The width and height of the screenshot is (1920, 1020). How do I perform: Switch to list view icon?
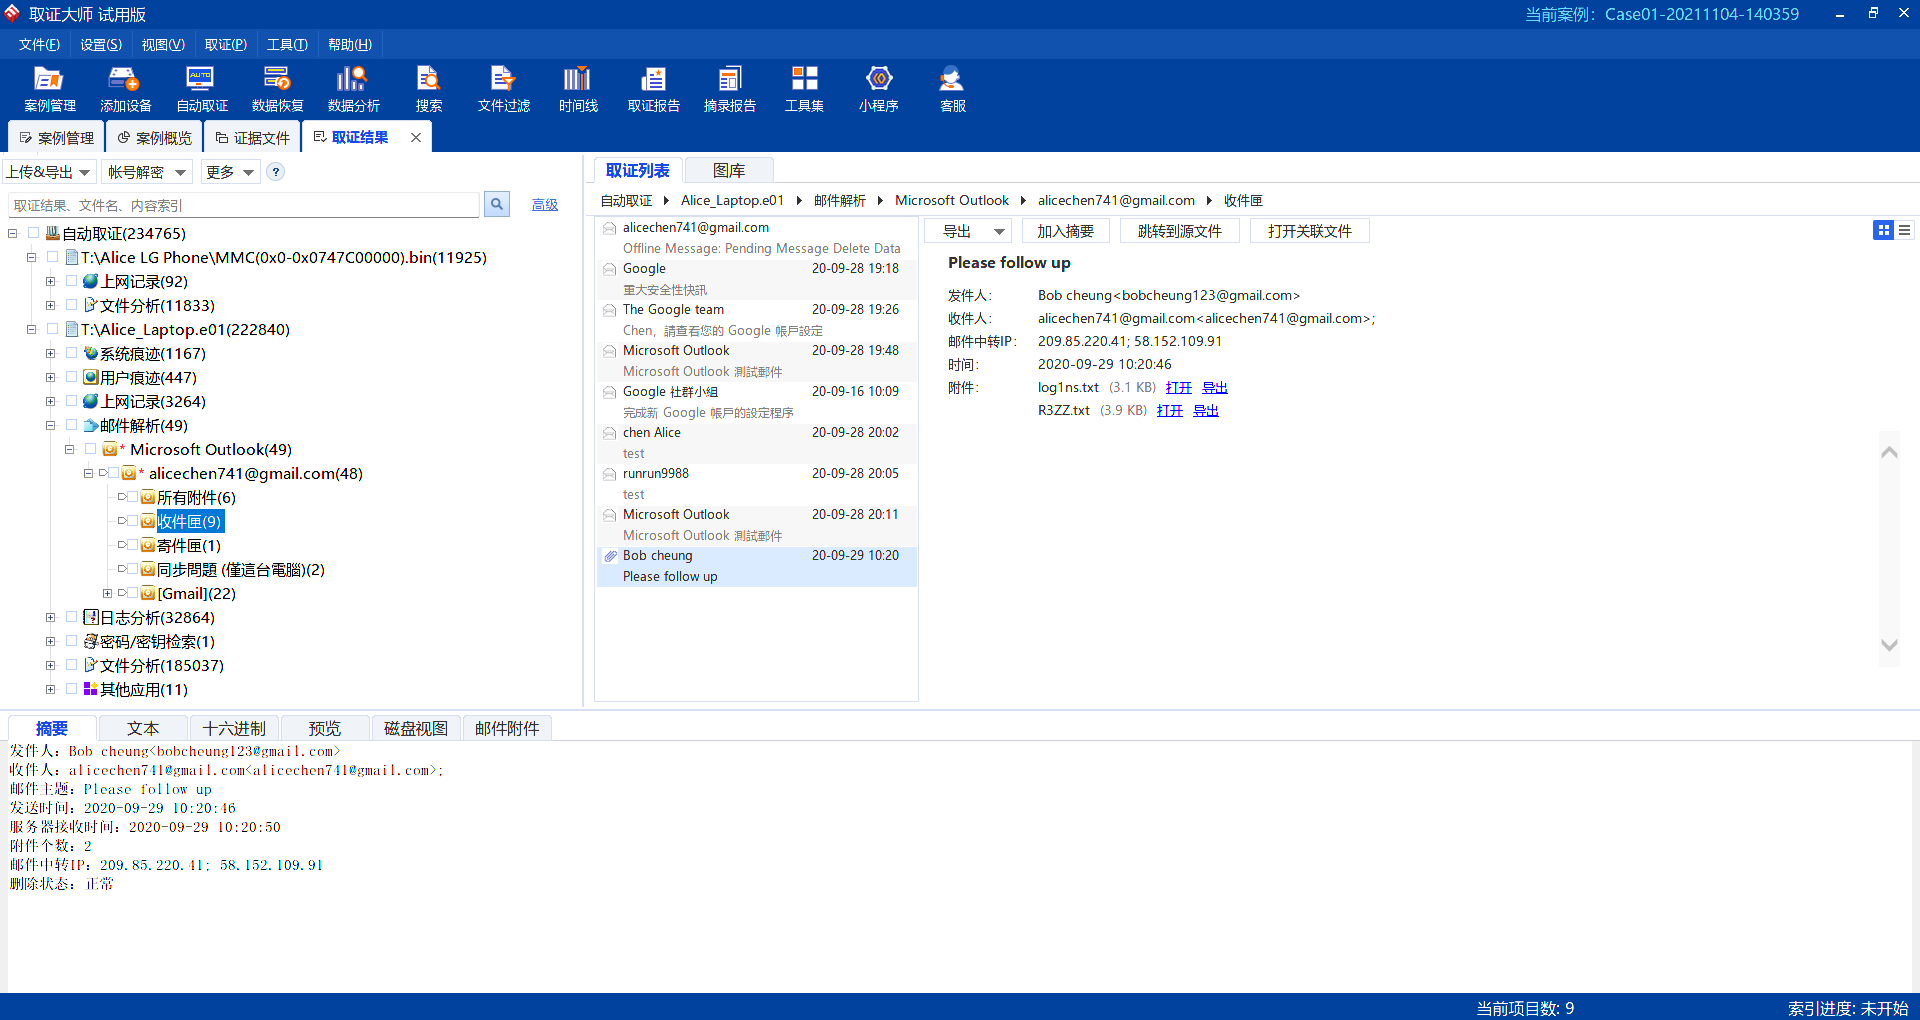click(x=1905, y=230)
